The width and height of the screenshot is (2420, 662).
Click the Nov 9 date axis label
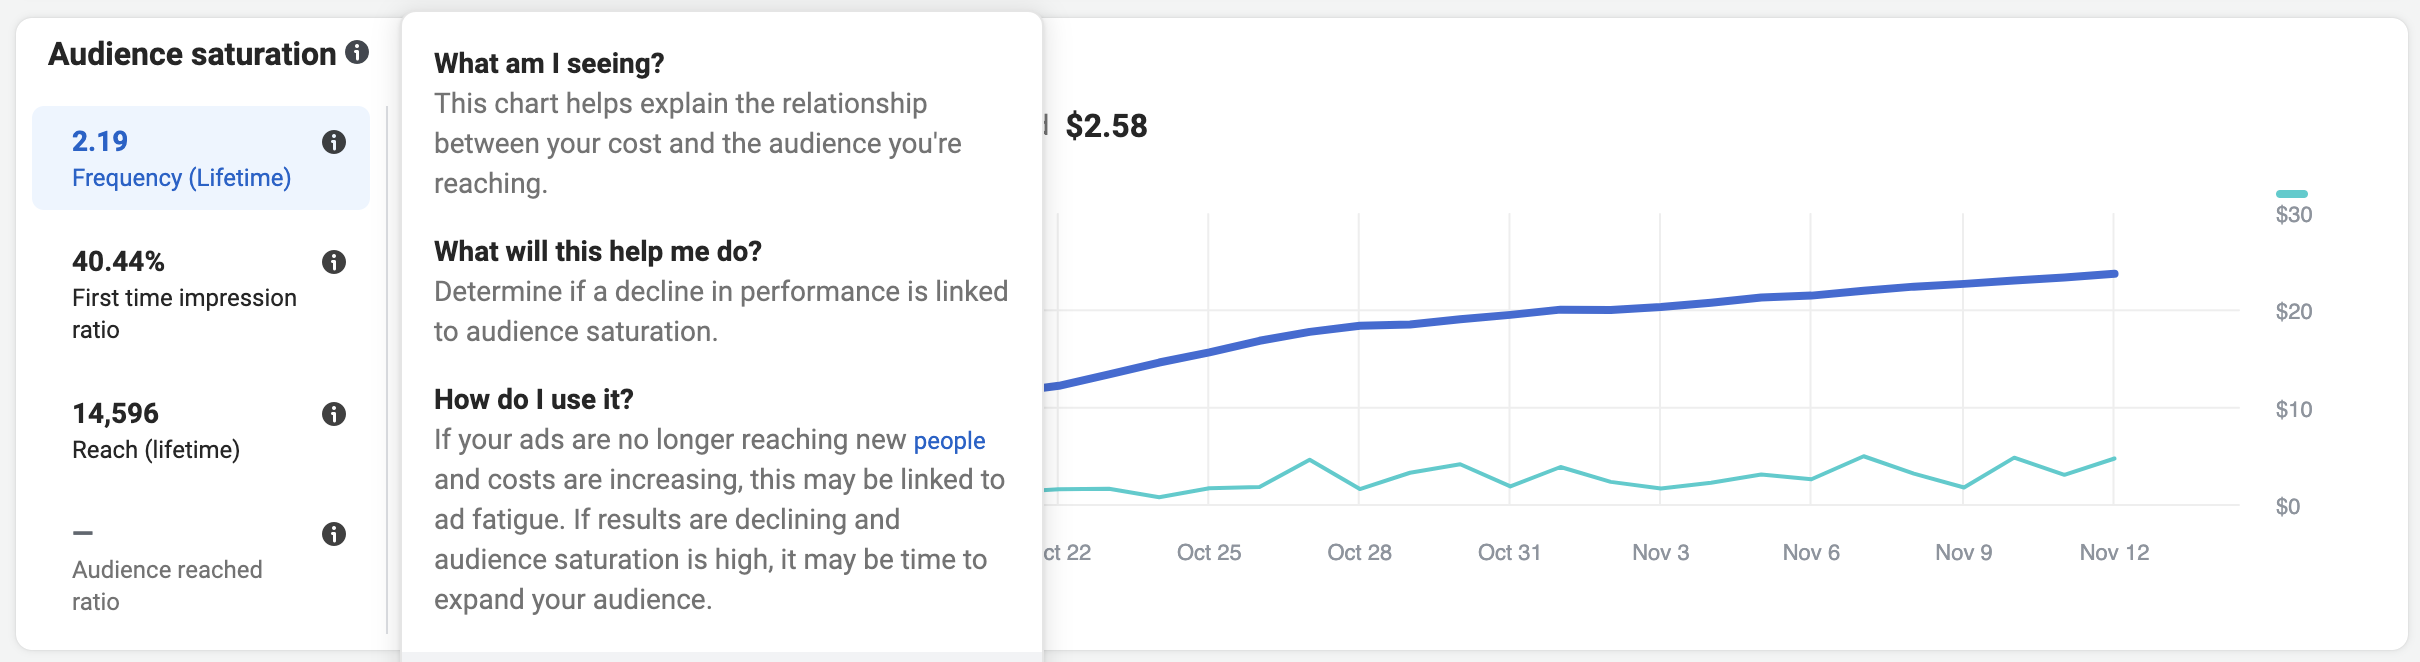(x=1963, y=552)
